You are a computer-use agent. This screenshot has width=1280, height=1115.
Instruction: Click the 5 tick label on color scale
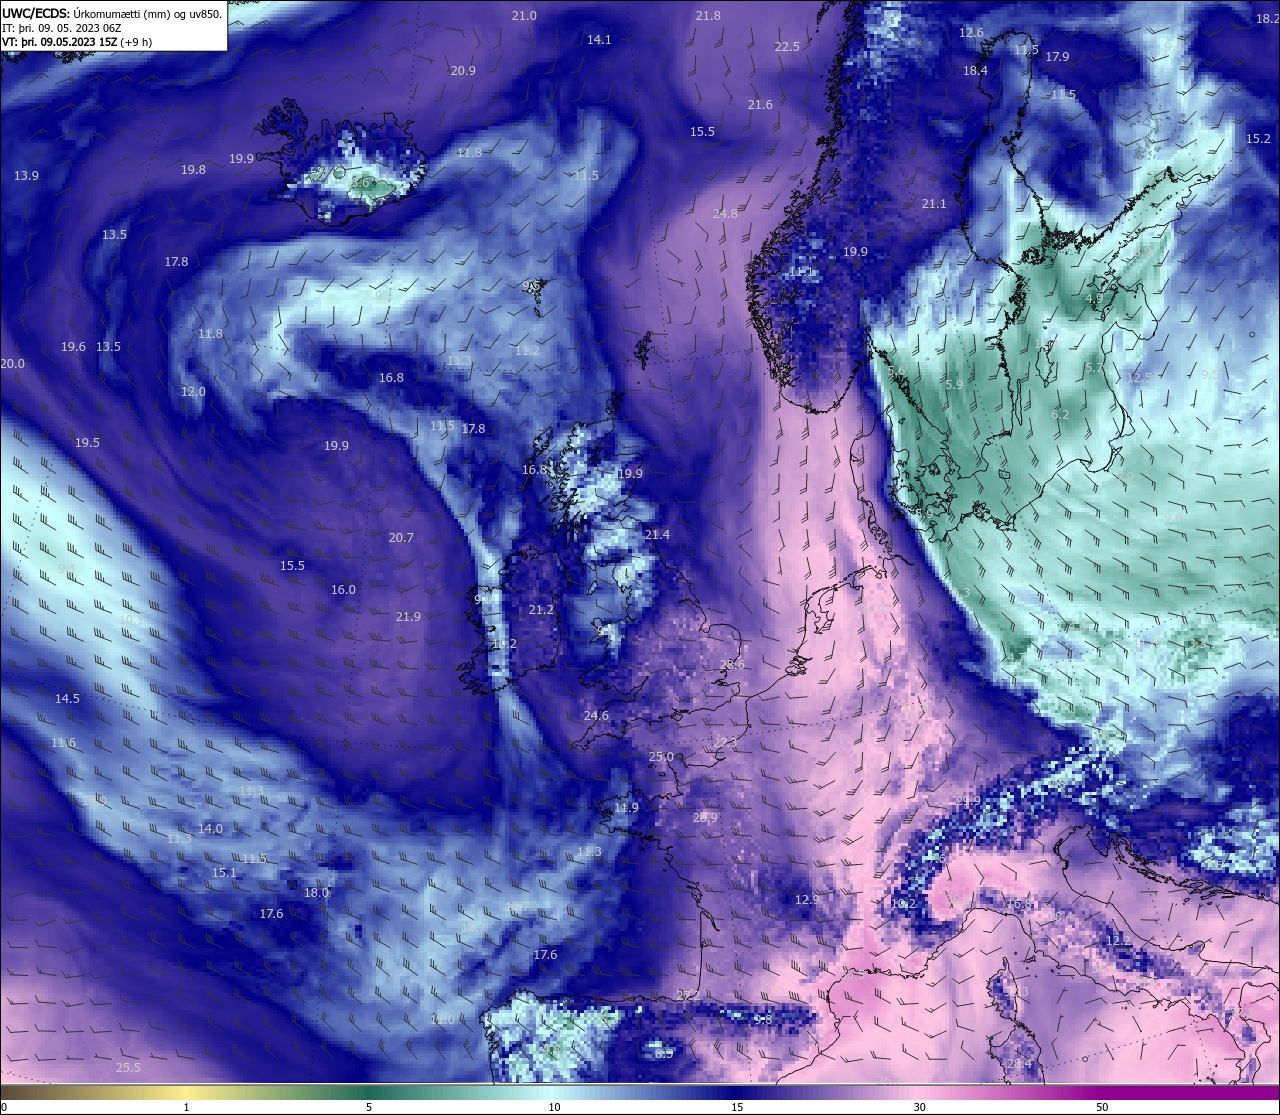(369, 1107)
